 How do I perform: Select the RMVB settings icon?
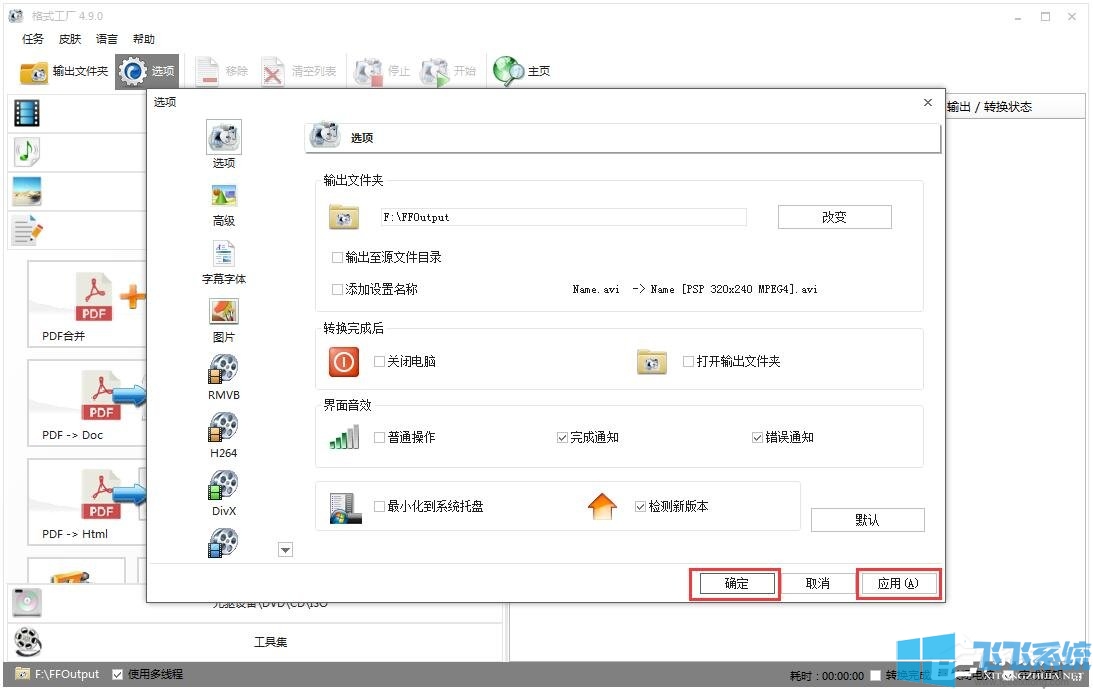click(x=222, y=378)
